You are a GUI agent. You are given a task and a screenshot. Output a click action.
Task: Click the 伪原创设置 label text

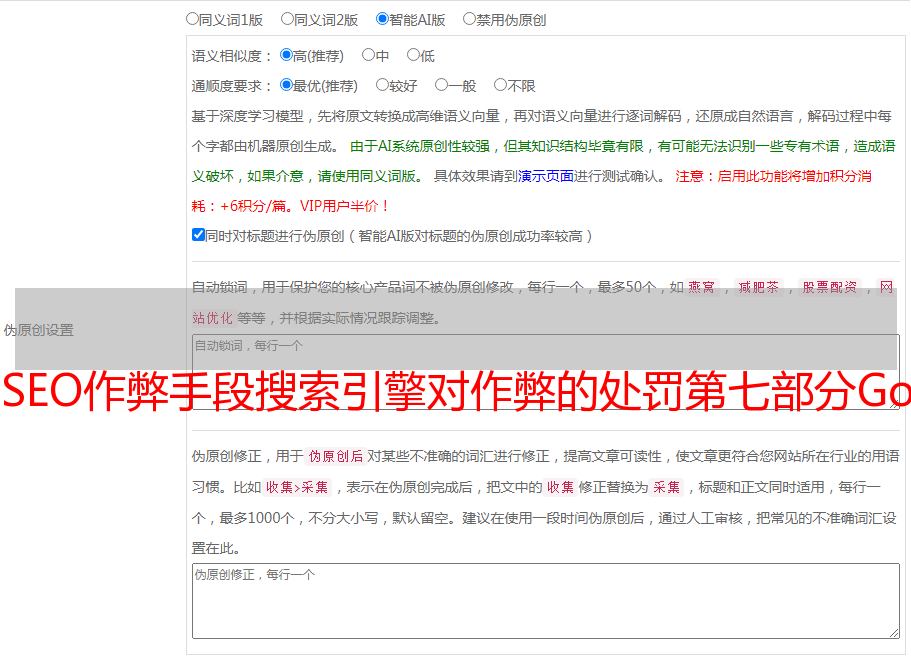point(39,330)
